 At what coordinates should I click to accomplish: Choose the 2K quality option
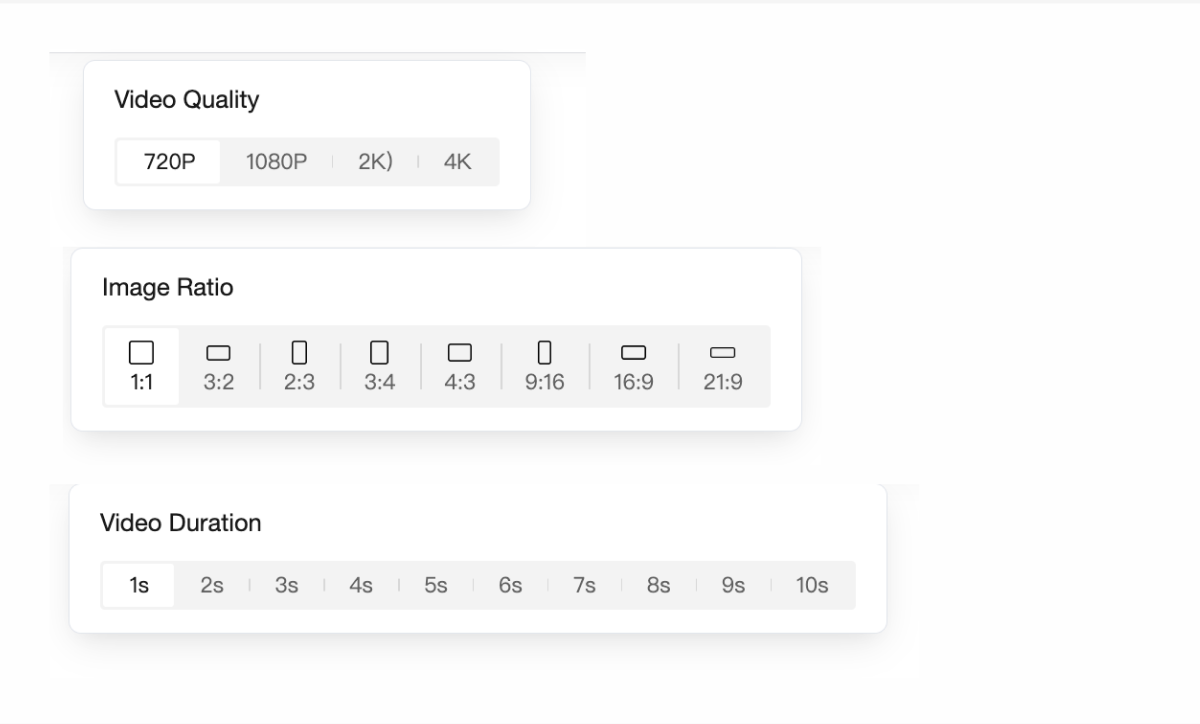coord(374,162)
